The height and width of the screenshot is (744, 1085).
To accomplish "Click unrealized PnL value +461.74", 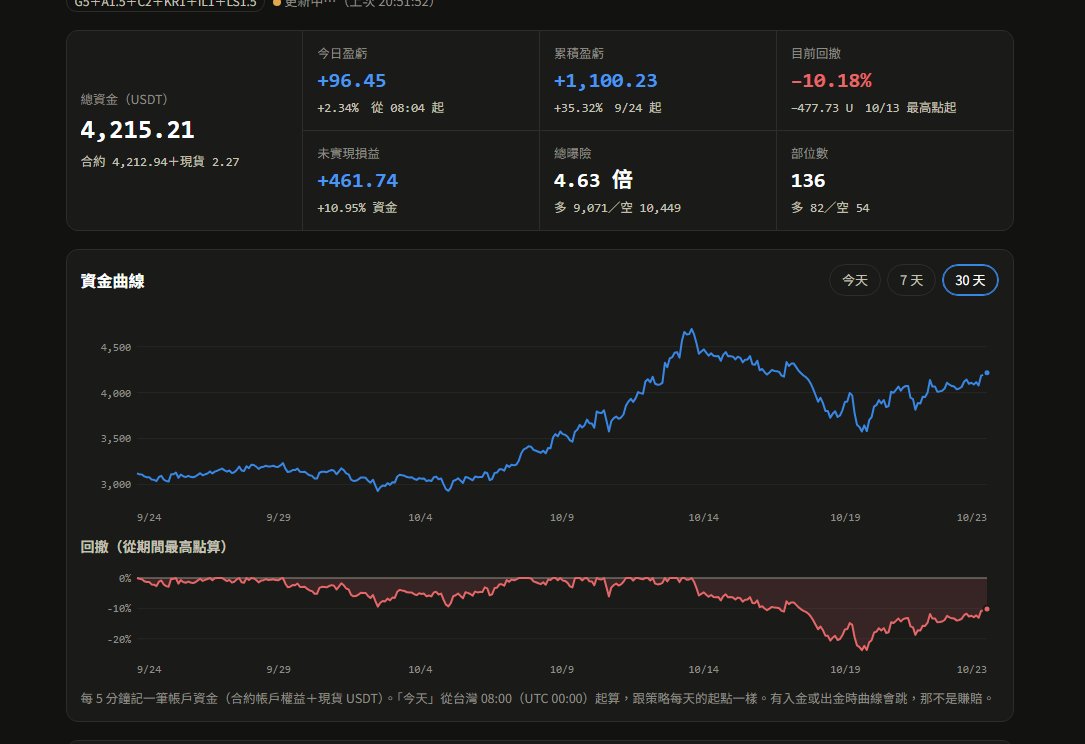I will pos(358,181).
